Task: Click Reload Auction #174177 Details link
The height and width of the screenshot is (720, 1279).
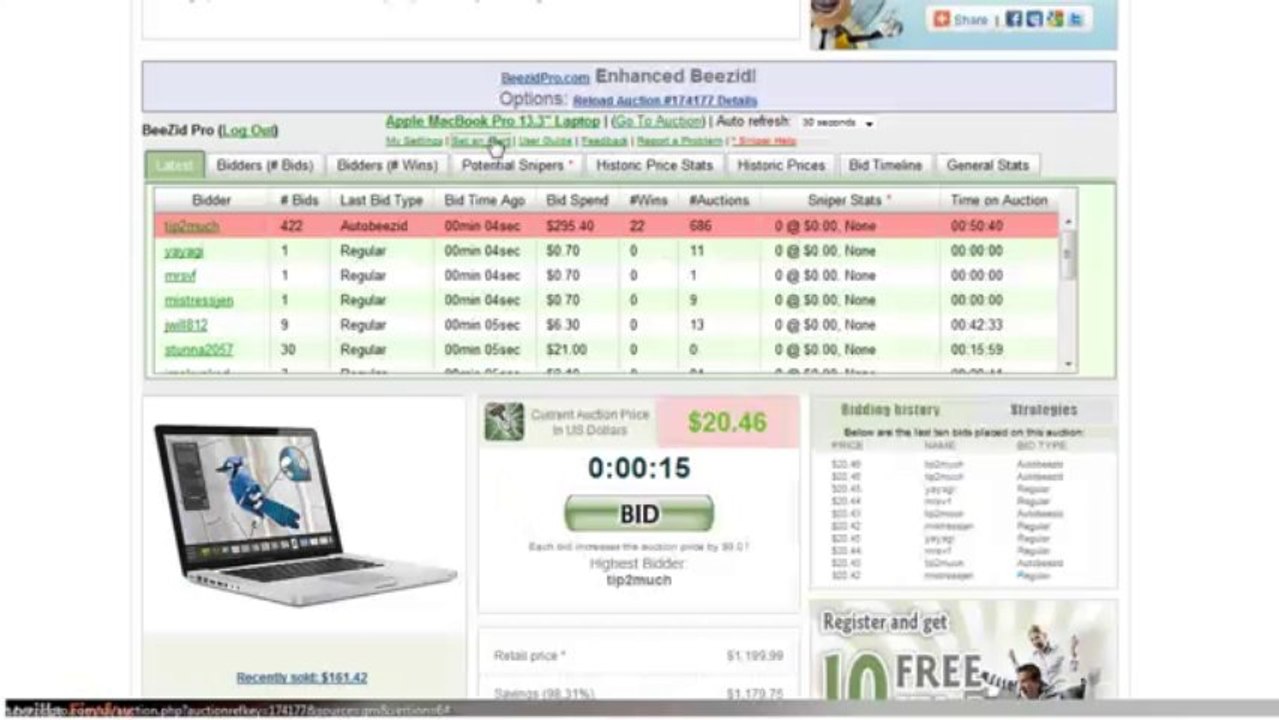Action: pyautogui.click(x=665, y=101)
